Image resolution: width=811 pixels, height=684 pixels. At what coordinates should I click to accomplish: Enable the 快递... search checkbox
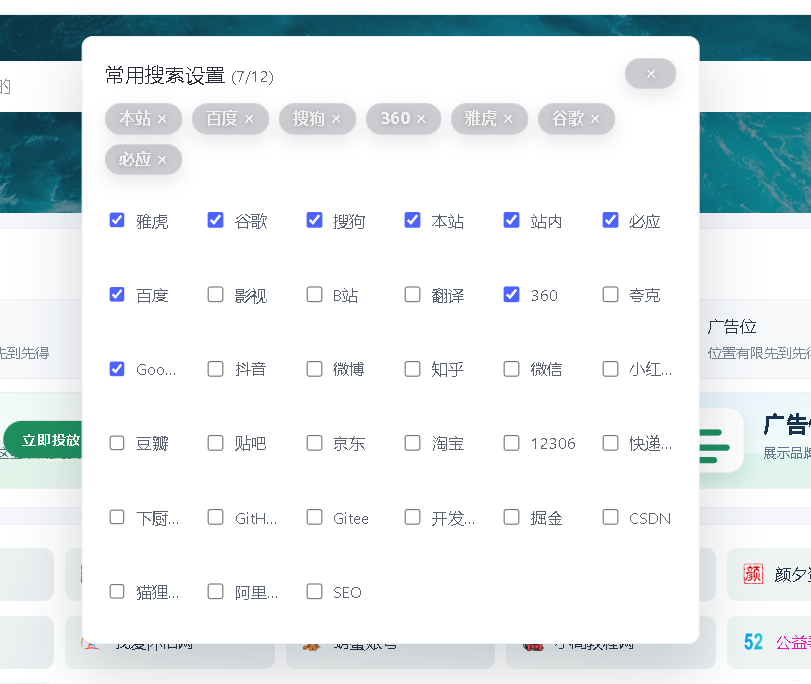(x=610, y=443)
